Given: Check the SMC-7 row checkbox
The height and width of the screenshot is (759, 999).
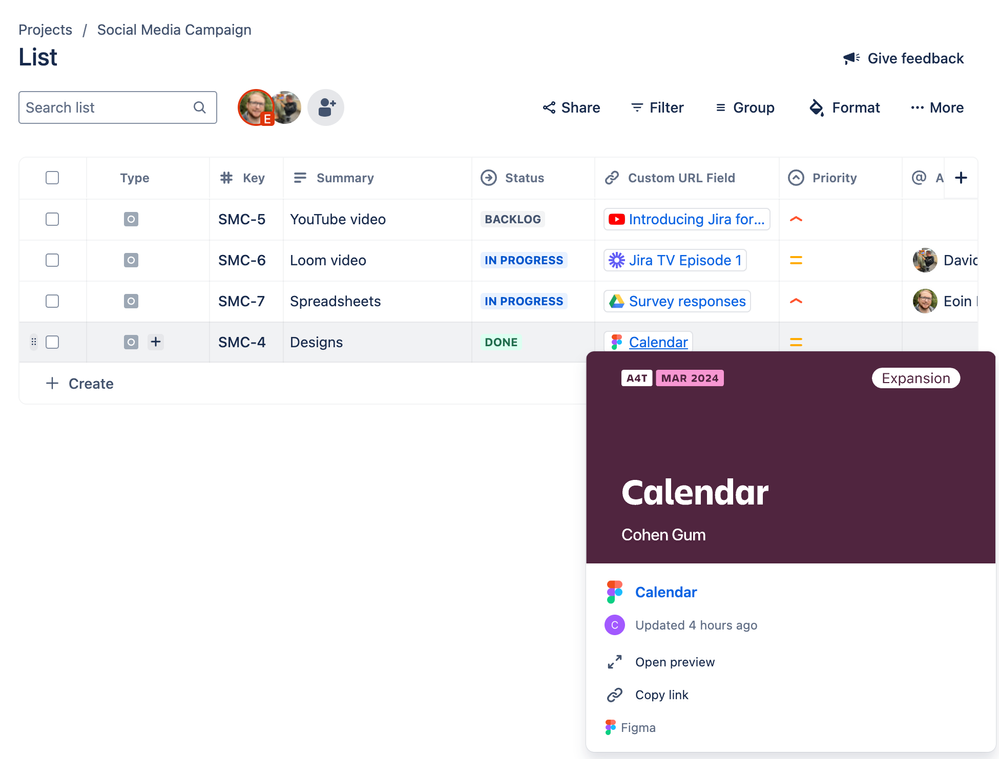Looking at the screenshot, I should click(x=52, y=301).
